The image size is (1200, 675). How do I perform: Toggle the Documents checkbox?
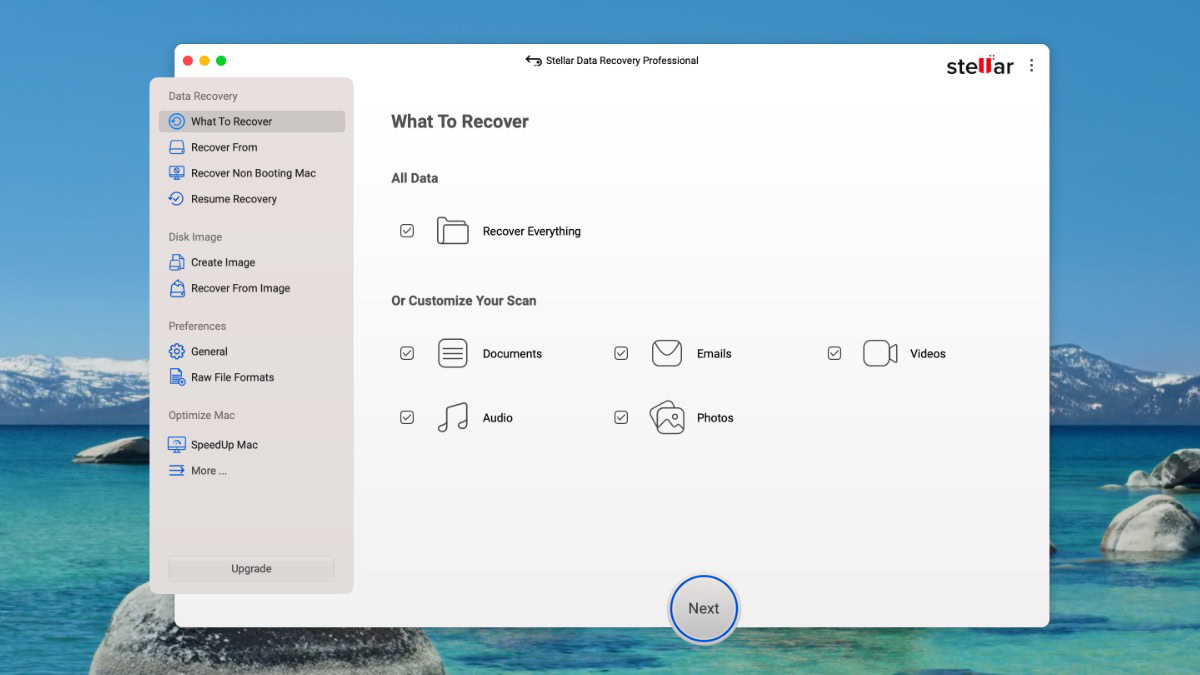point(407,353)
